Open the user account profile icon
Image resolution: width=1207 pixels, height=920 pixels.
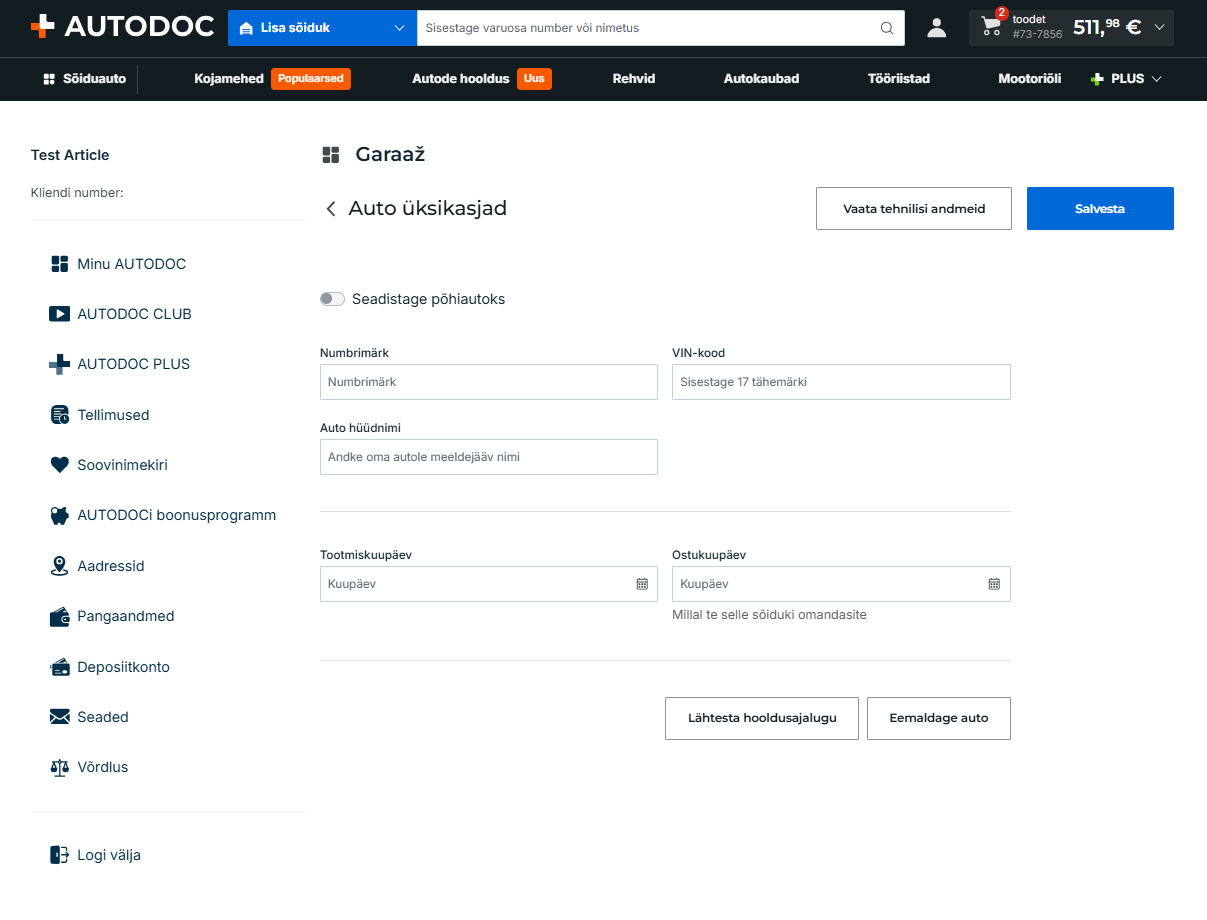point(936,28)
